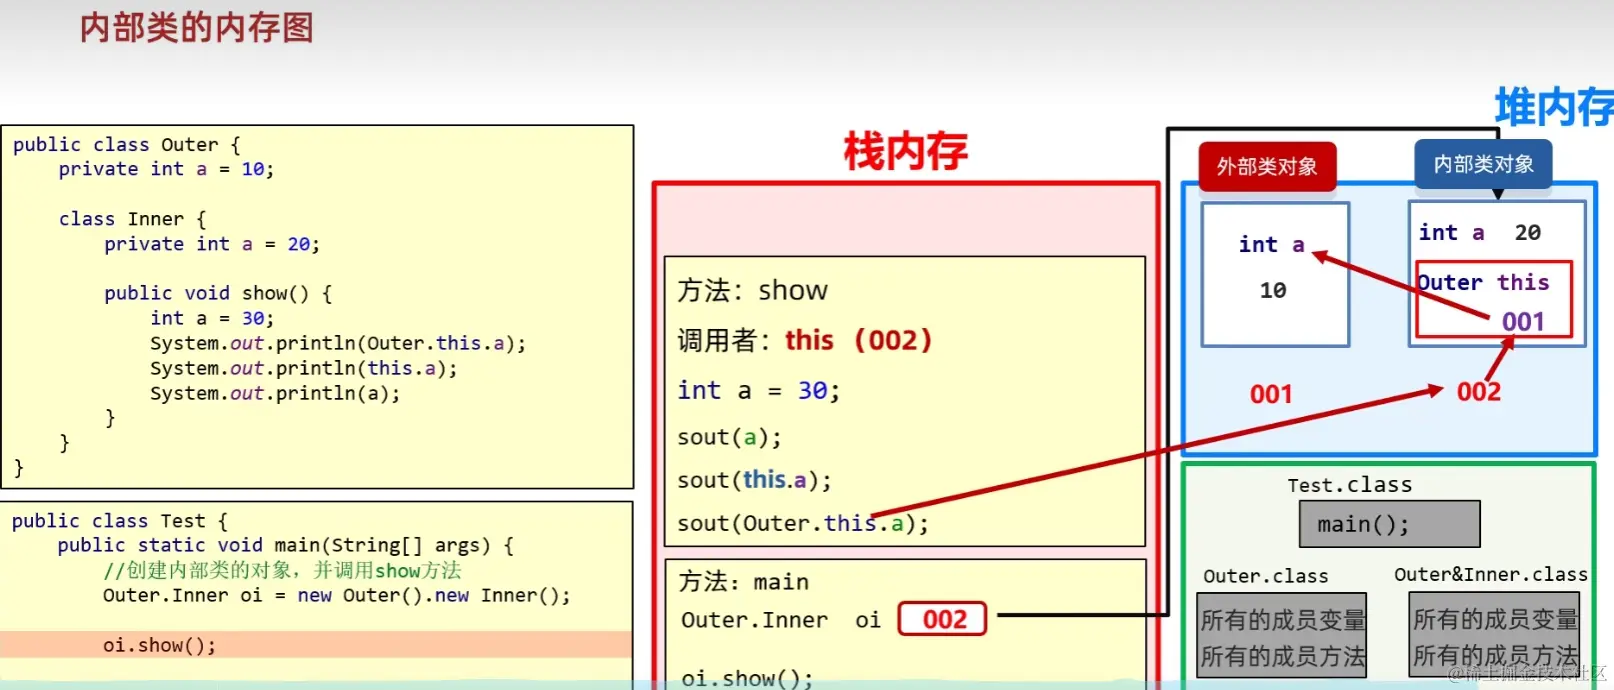Click the 'Test.class' label
The width and height of the screenshot is (1614, 690).
click(1350, 485)
